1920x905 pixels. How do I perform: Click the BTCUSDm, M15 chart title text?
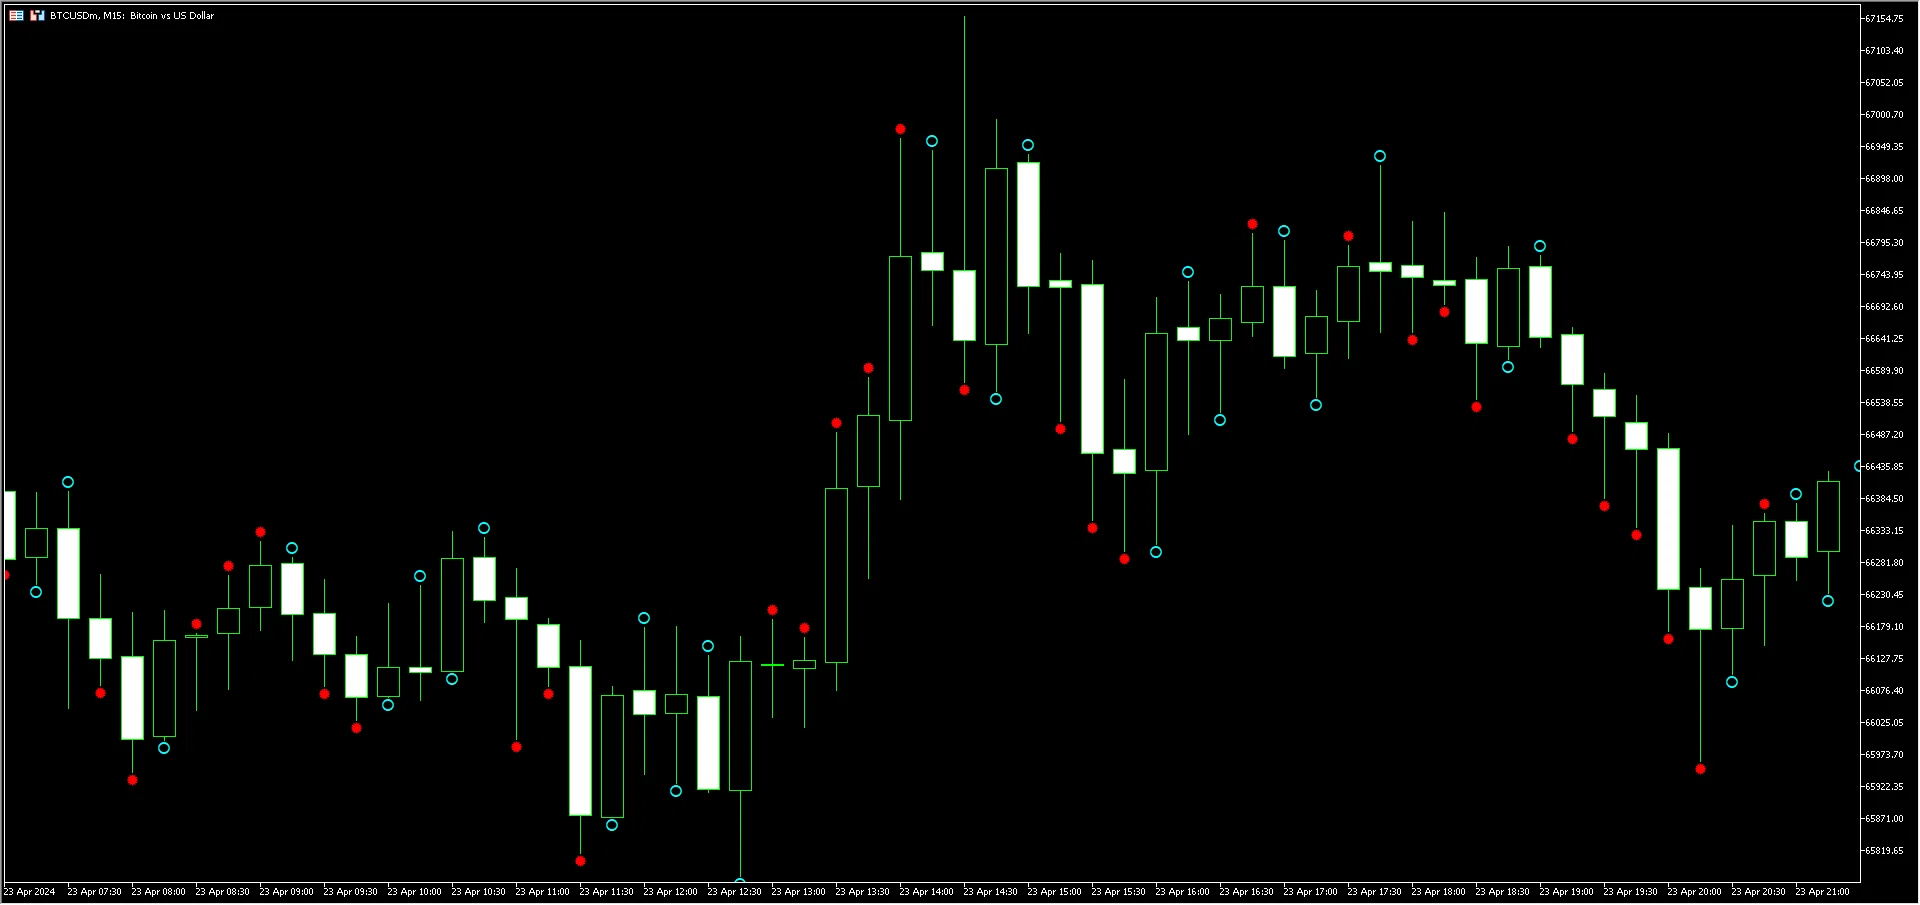[x=132, y=16]
